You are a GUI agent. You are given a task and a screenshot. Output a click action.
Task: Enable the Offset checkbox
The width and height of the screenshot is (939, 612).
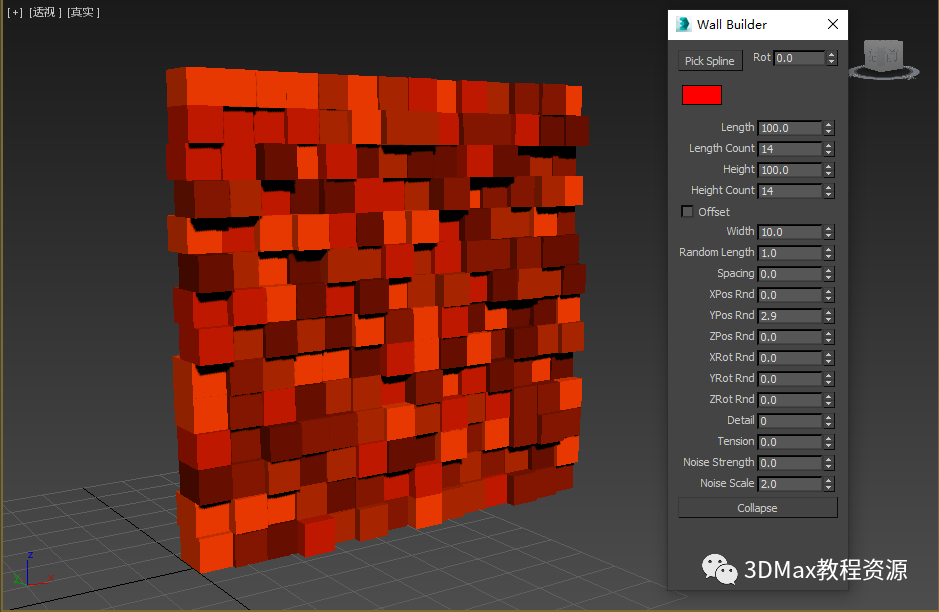coord(687,211)
